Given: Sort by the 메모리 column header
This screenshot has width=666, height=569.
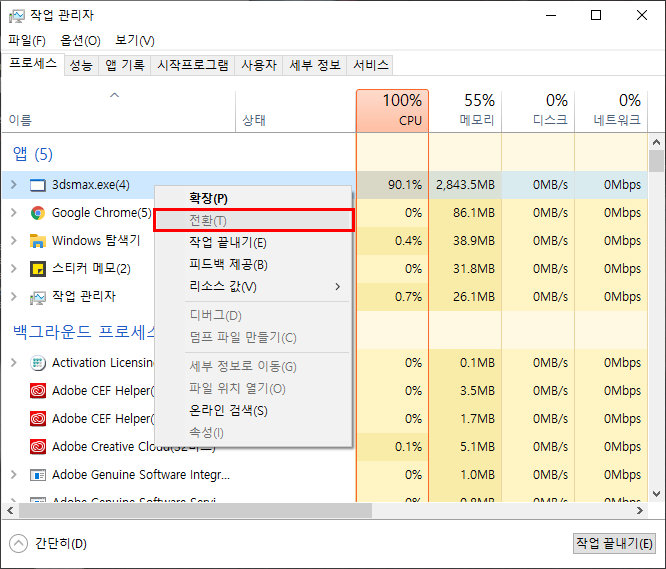Looking at the screenshot, I should coord(465,111).
